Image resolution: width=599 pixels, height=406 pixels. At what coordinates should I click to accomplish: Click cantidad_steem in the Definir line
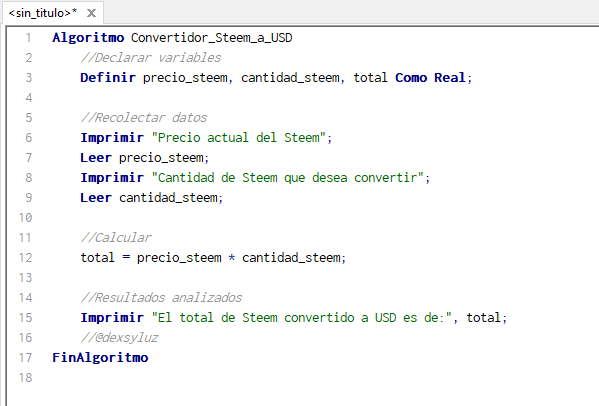[290, 78]
